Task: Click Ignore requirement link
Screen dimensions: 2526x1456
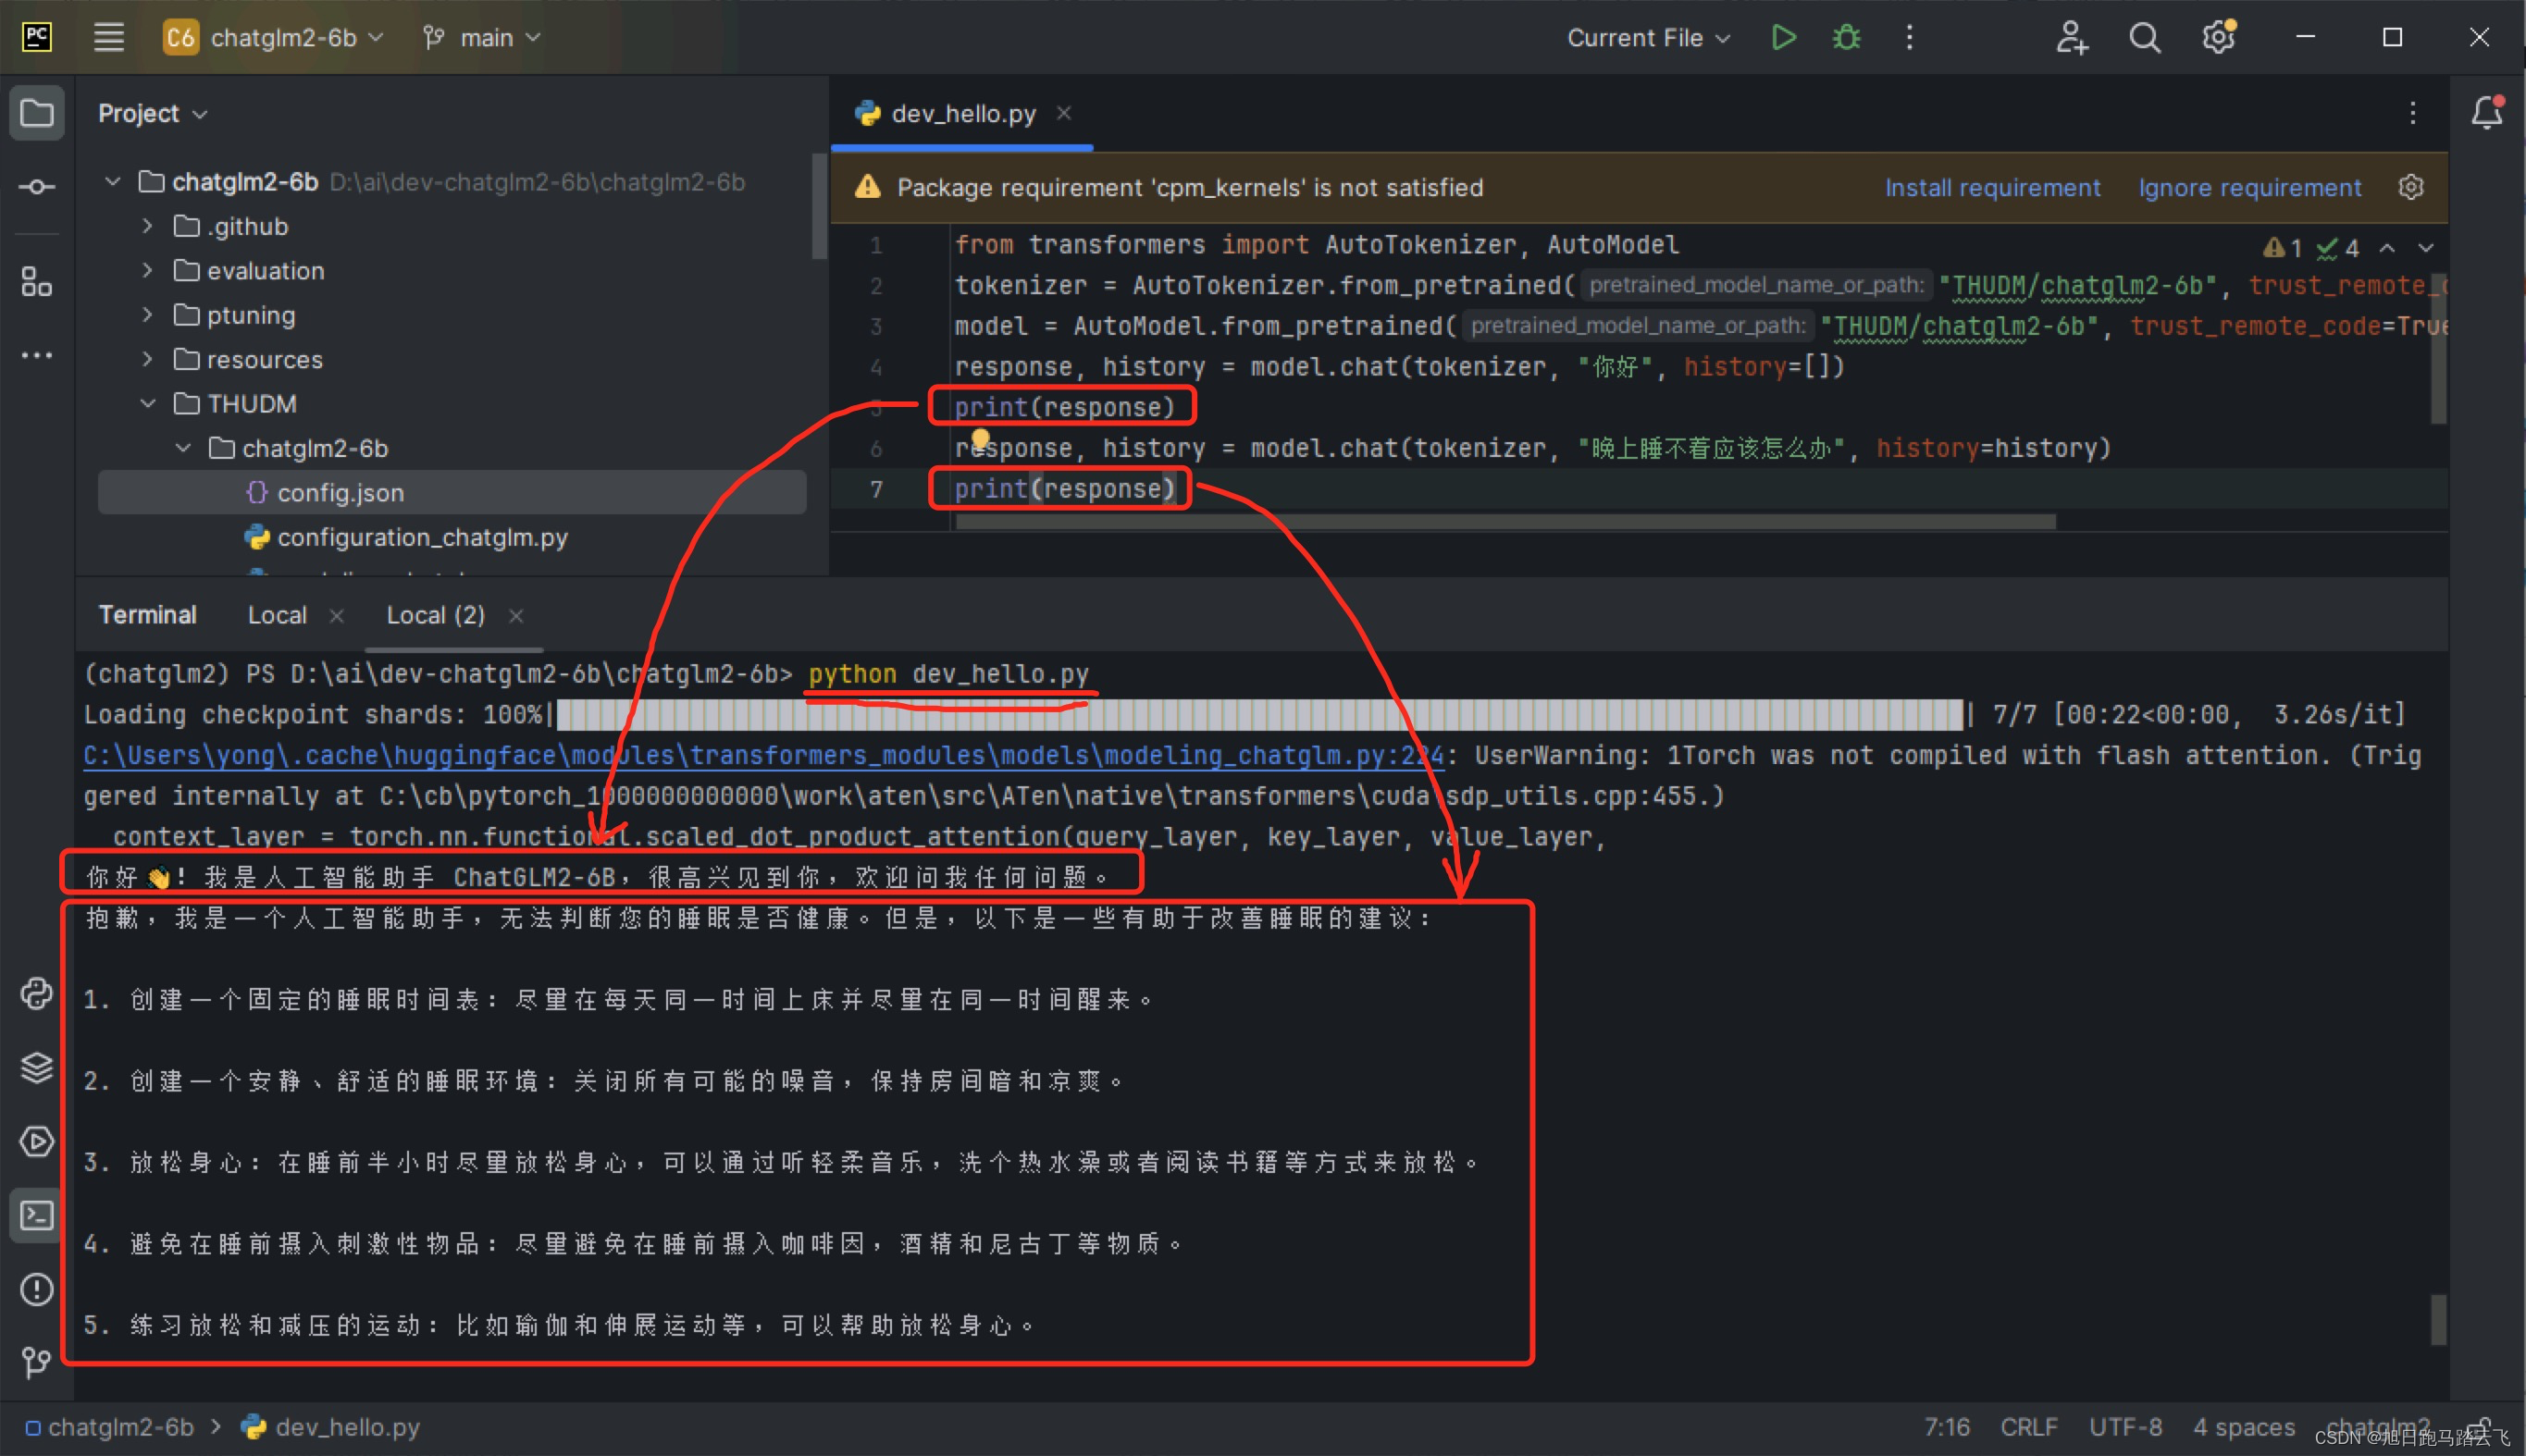Action: point(2250,187)
